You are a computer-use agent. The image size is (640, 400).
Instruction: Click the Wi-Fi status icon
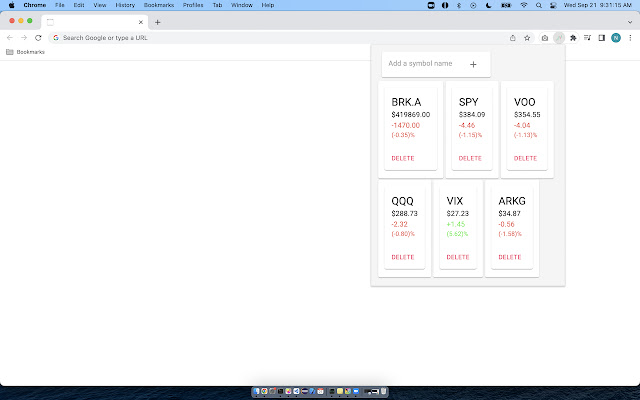point(524,5)
